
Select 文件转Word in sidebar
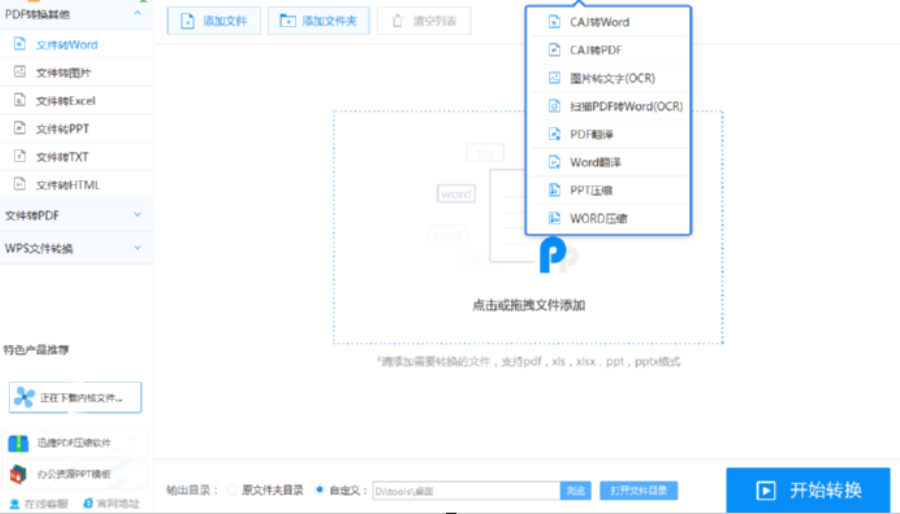(x=77, y=44)
